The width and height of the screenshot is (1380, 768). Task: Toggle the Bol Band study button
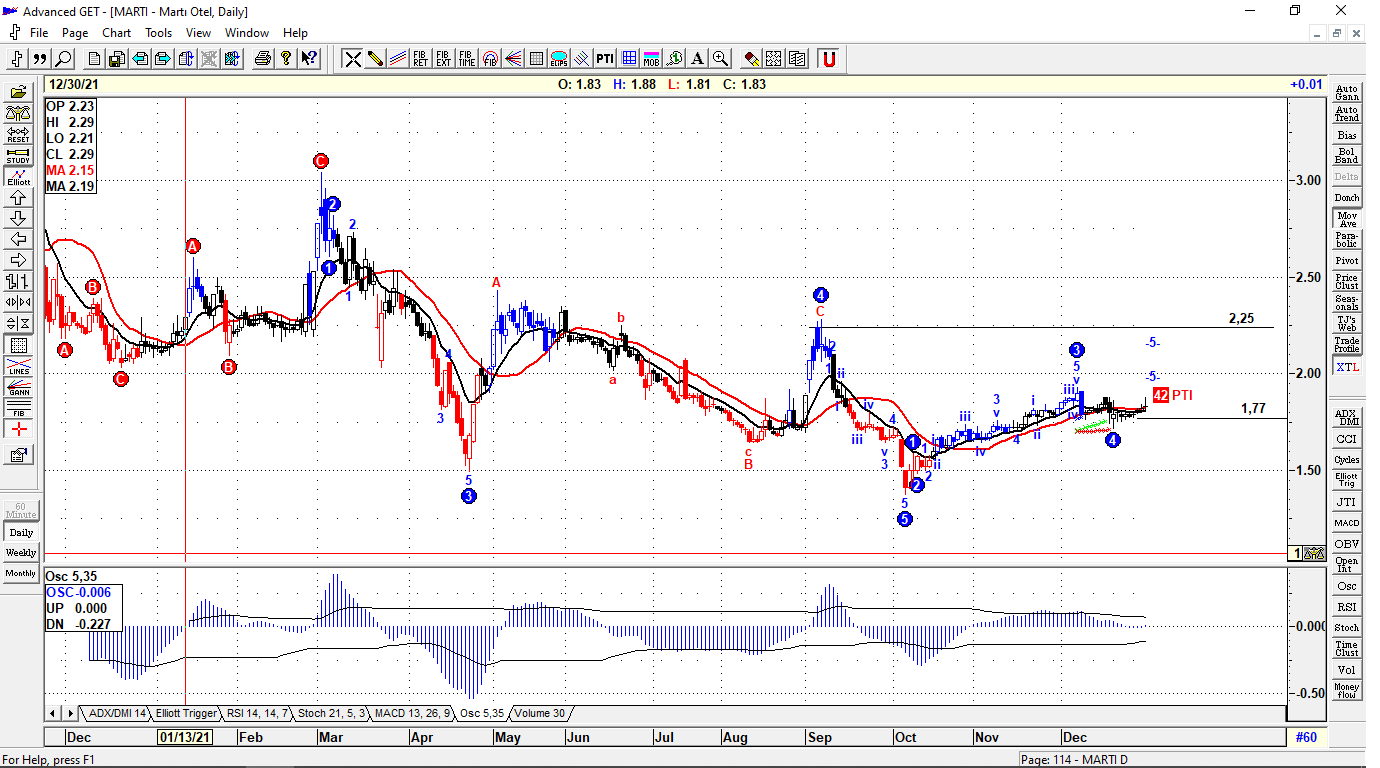1347,155
